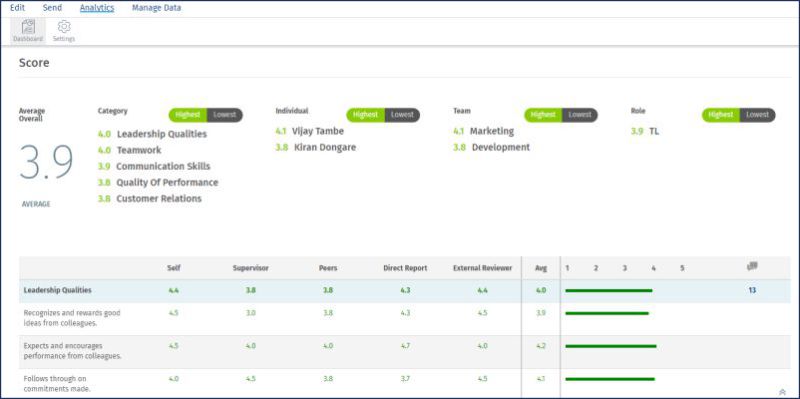Click the 'Expects and encourages' score bar

pyautogui.click(x=611, y=346)
